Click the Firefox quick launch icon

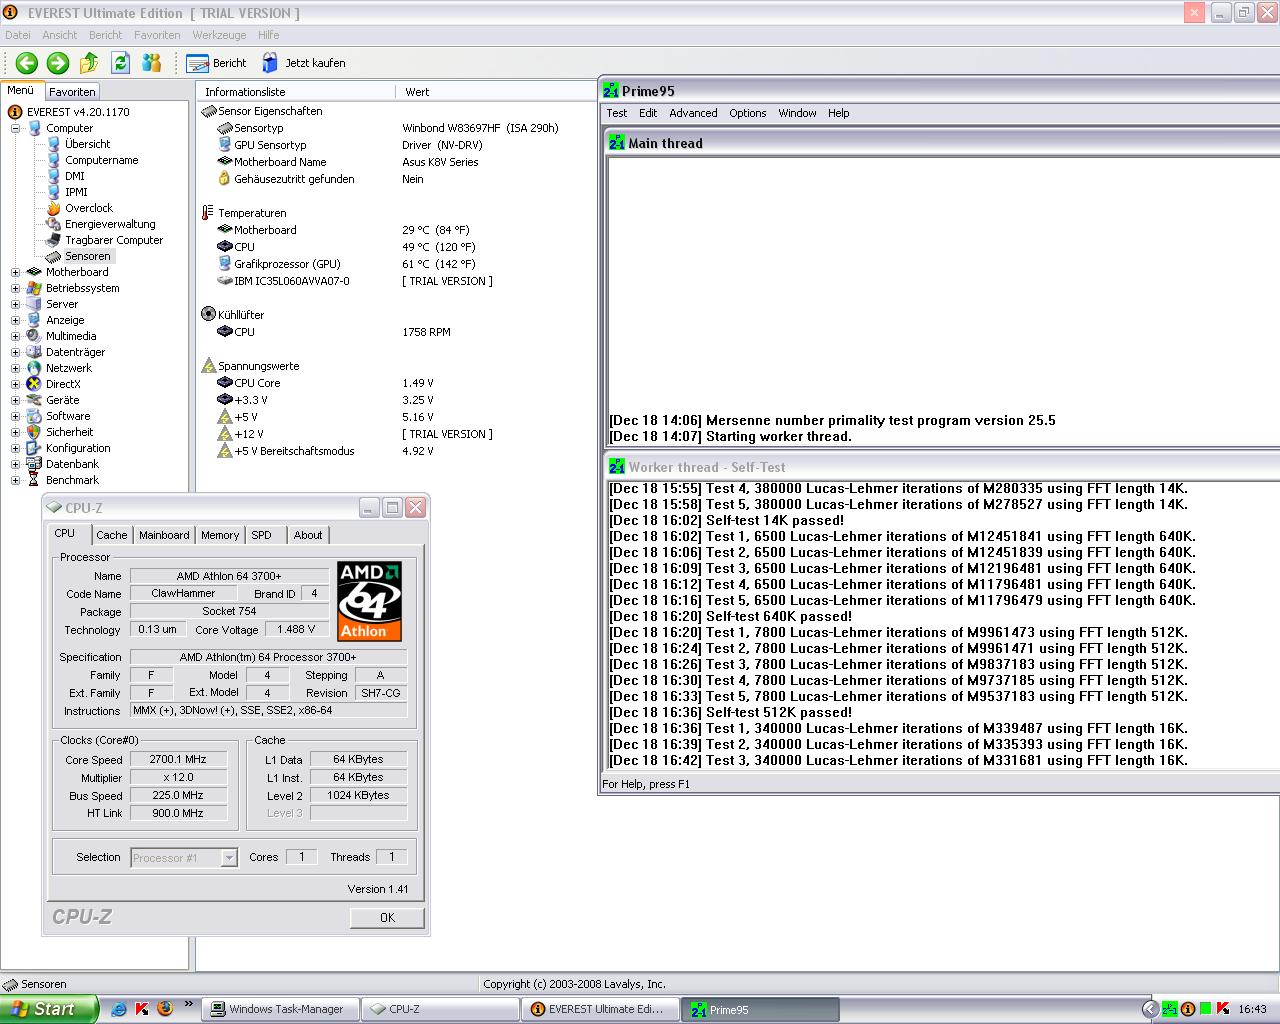[x=165, y=1009]
